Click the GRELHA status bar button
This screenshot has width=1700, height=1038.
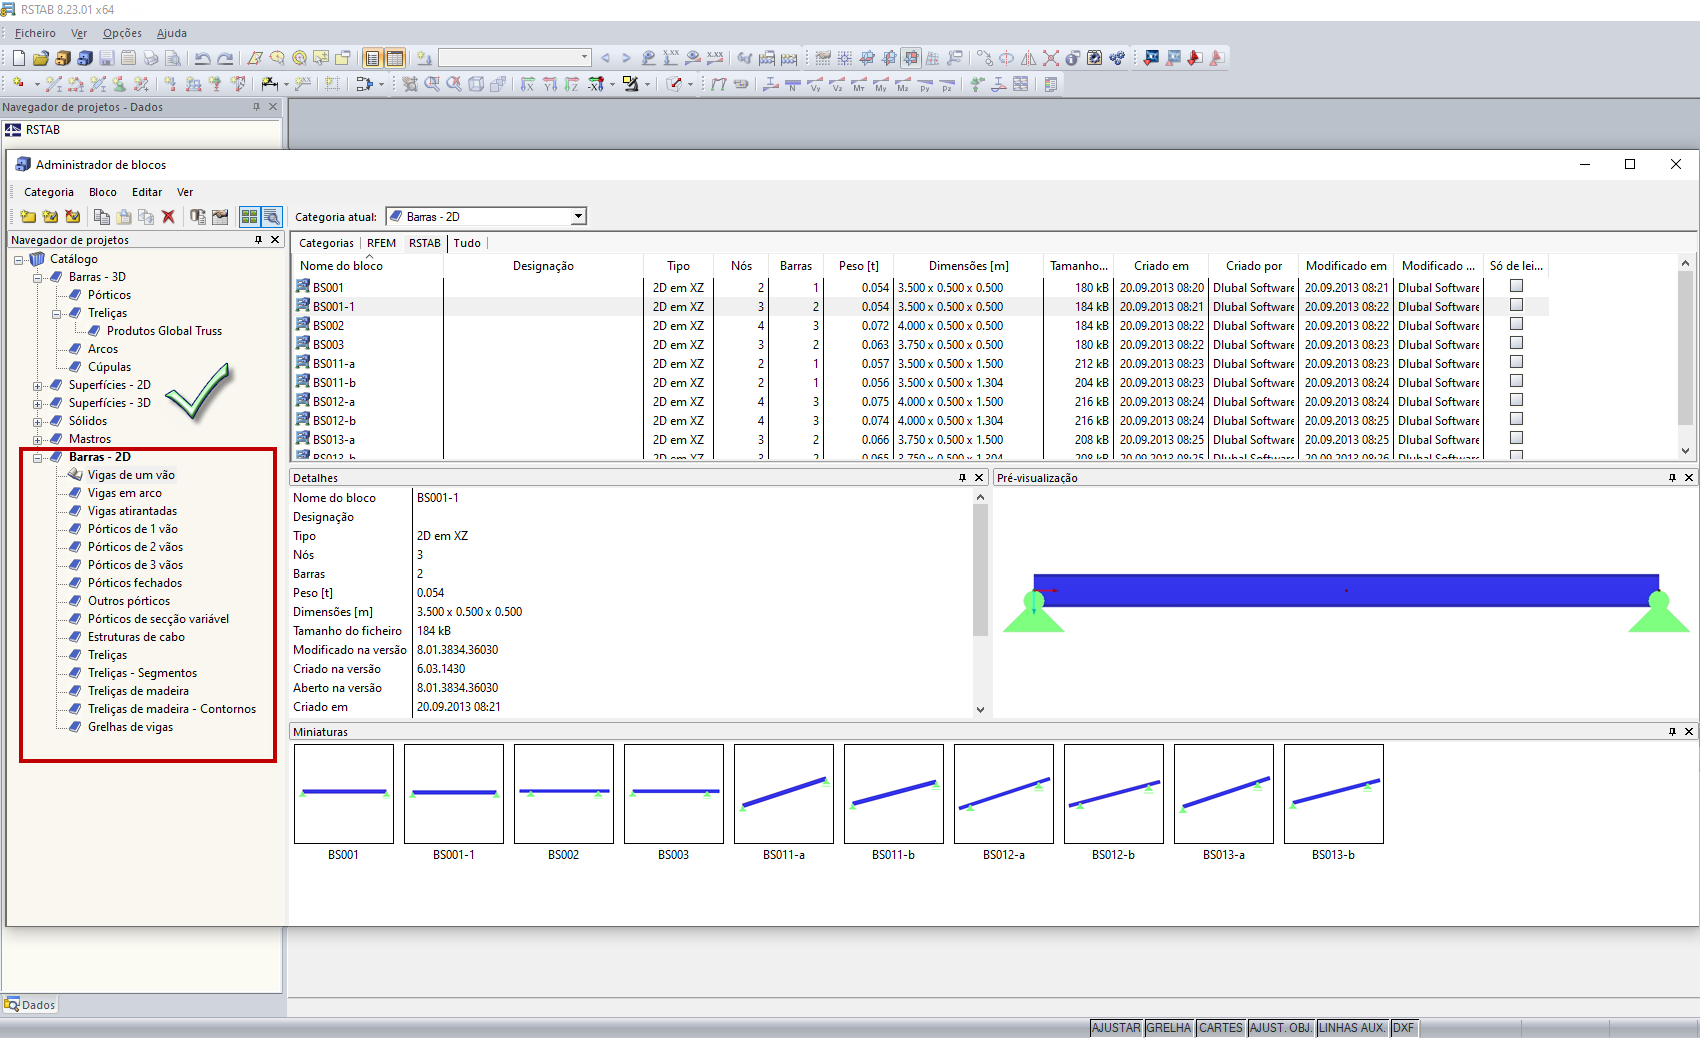click(x=1168, y=1028)
